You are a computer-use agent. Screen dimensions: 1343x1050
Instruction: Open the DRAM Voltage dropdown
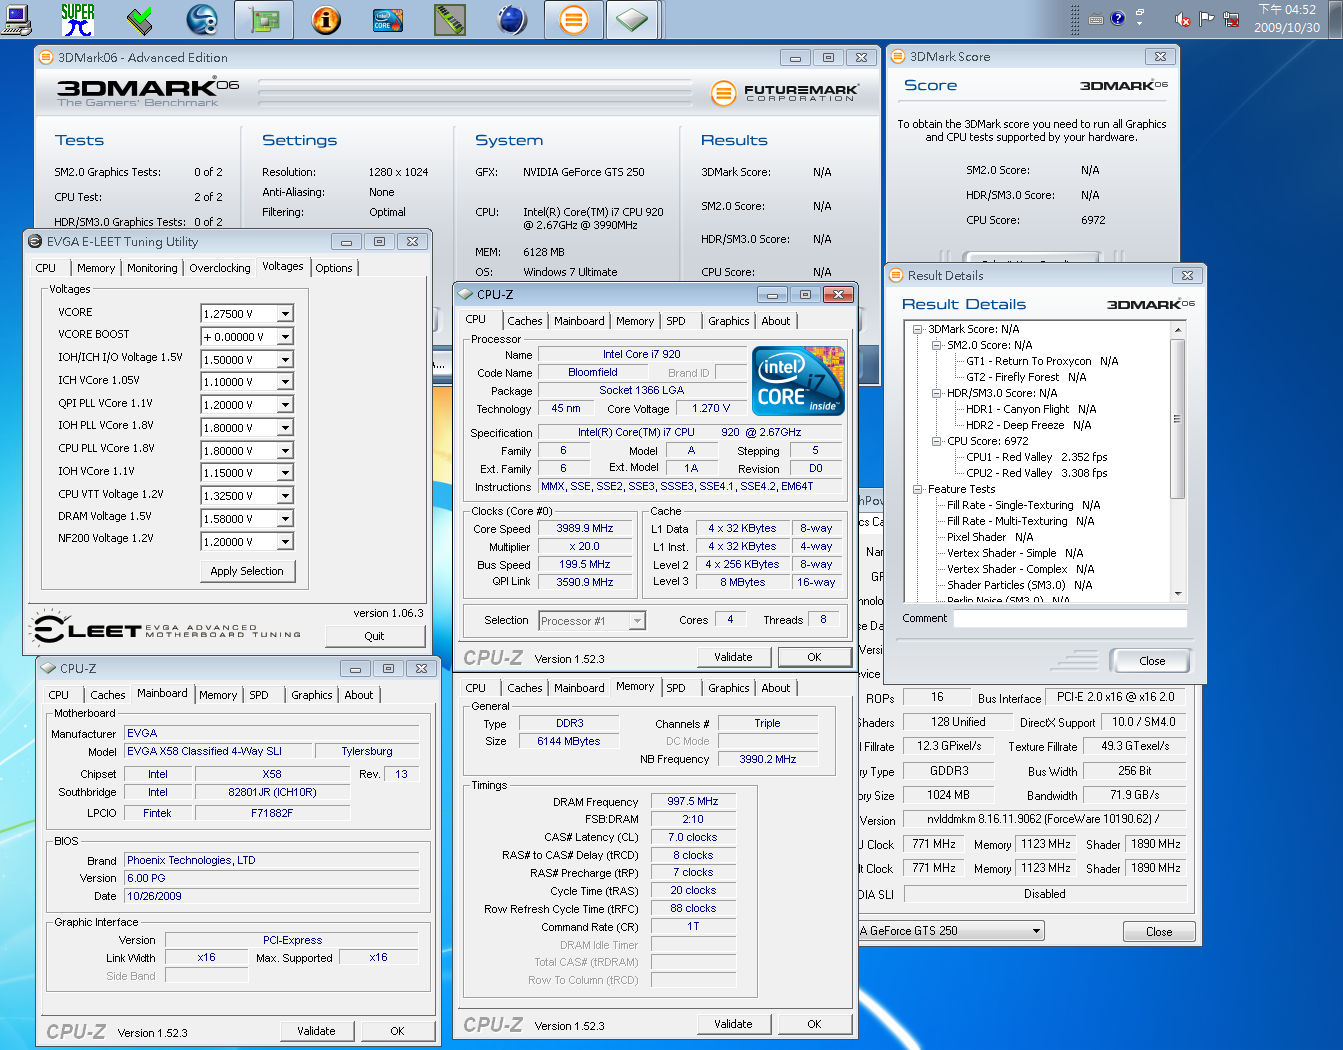(x=285, y=519)
